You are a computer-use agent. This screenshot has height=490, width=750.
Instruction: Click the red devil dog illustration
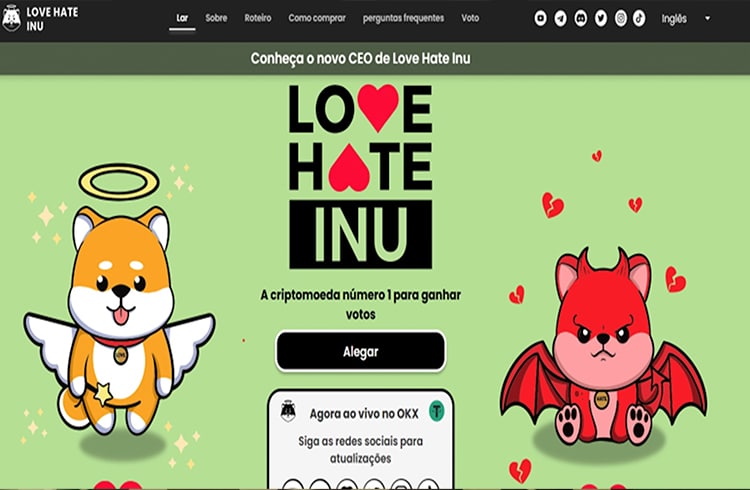(x=604, y=347)
